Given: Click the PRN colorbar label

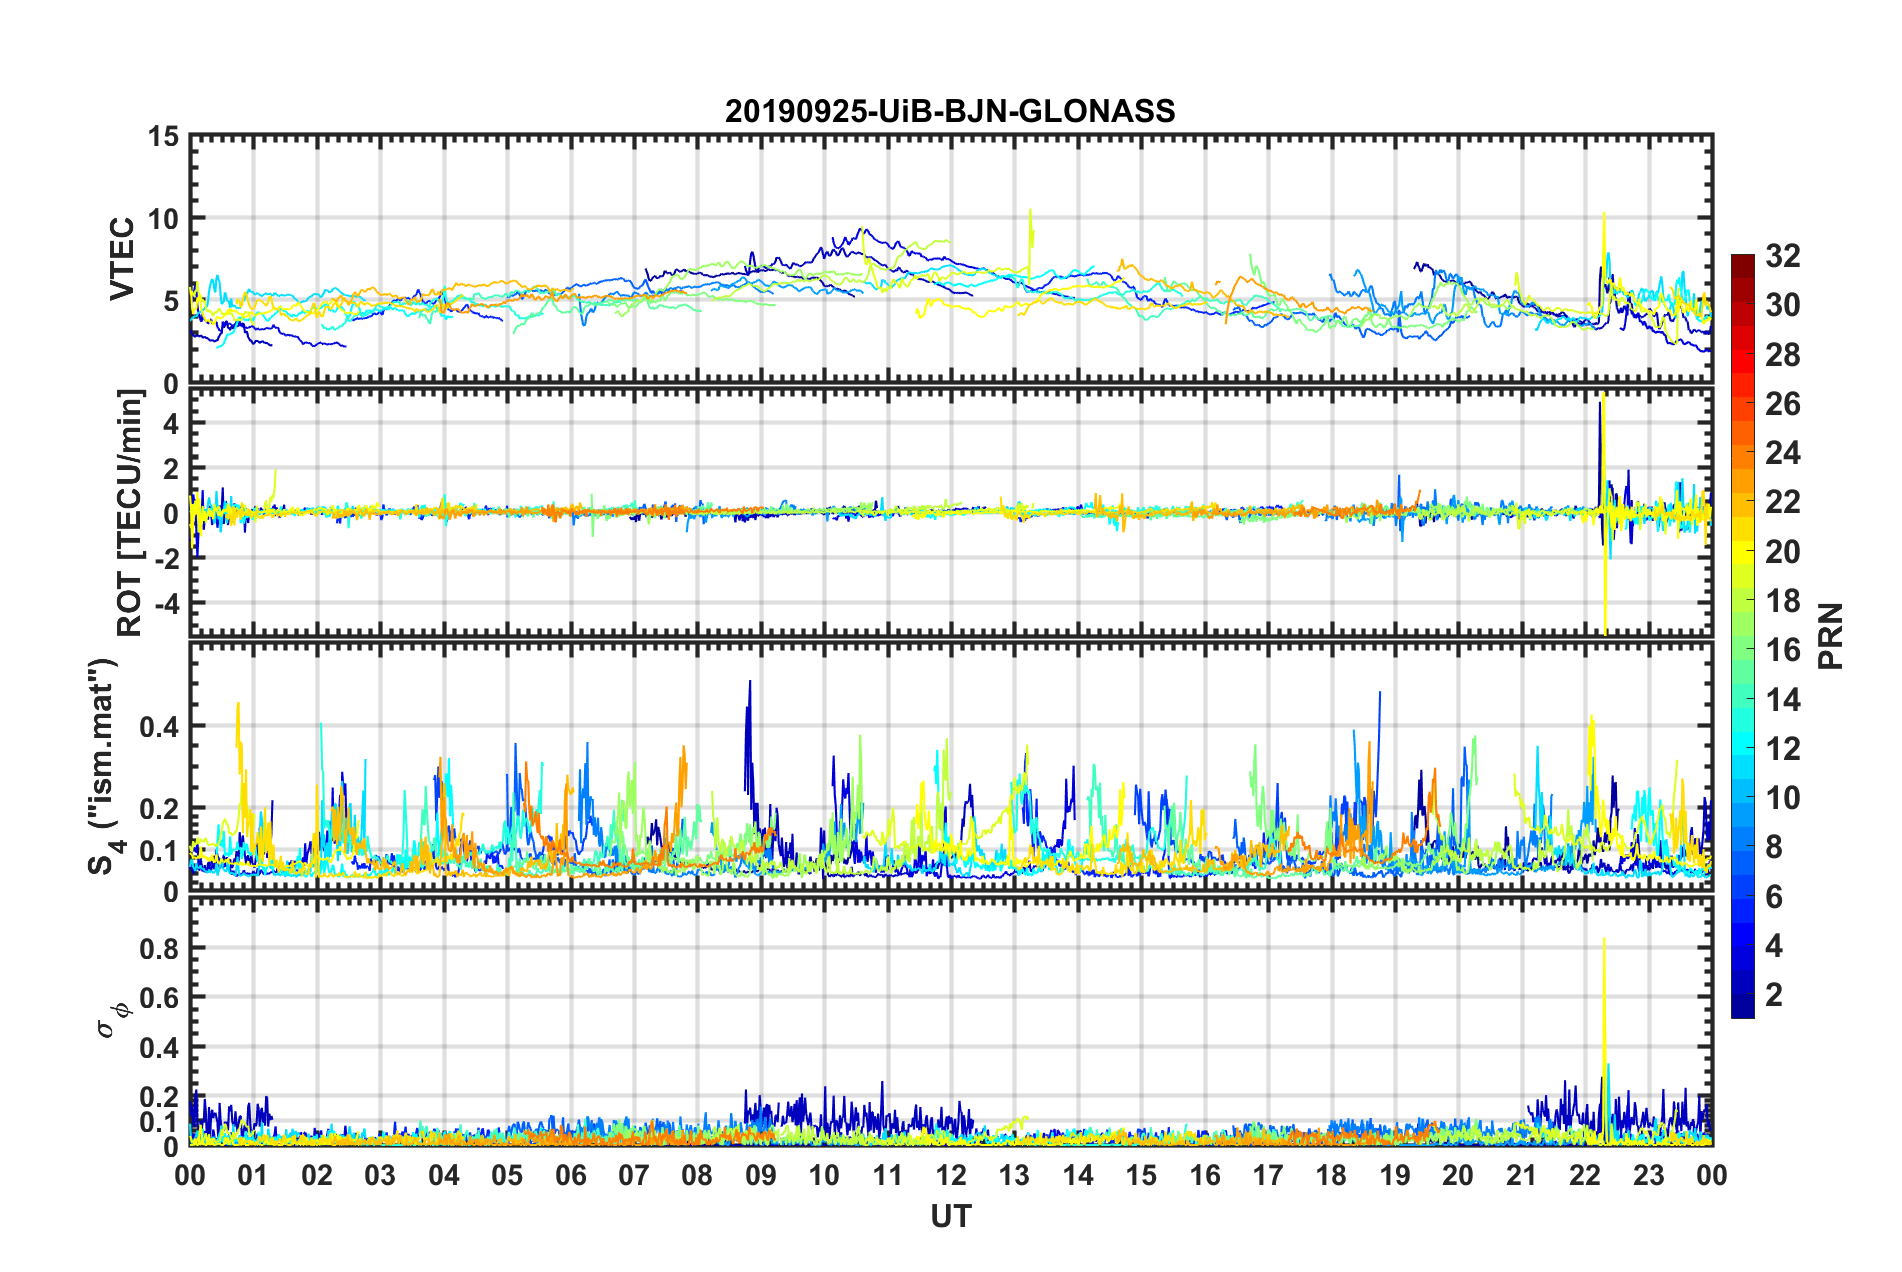Looking at the screenshot, I should (1832, 636).
